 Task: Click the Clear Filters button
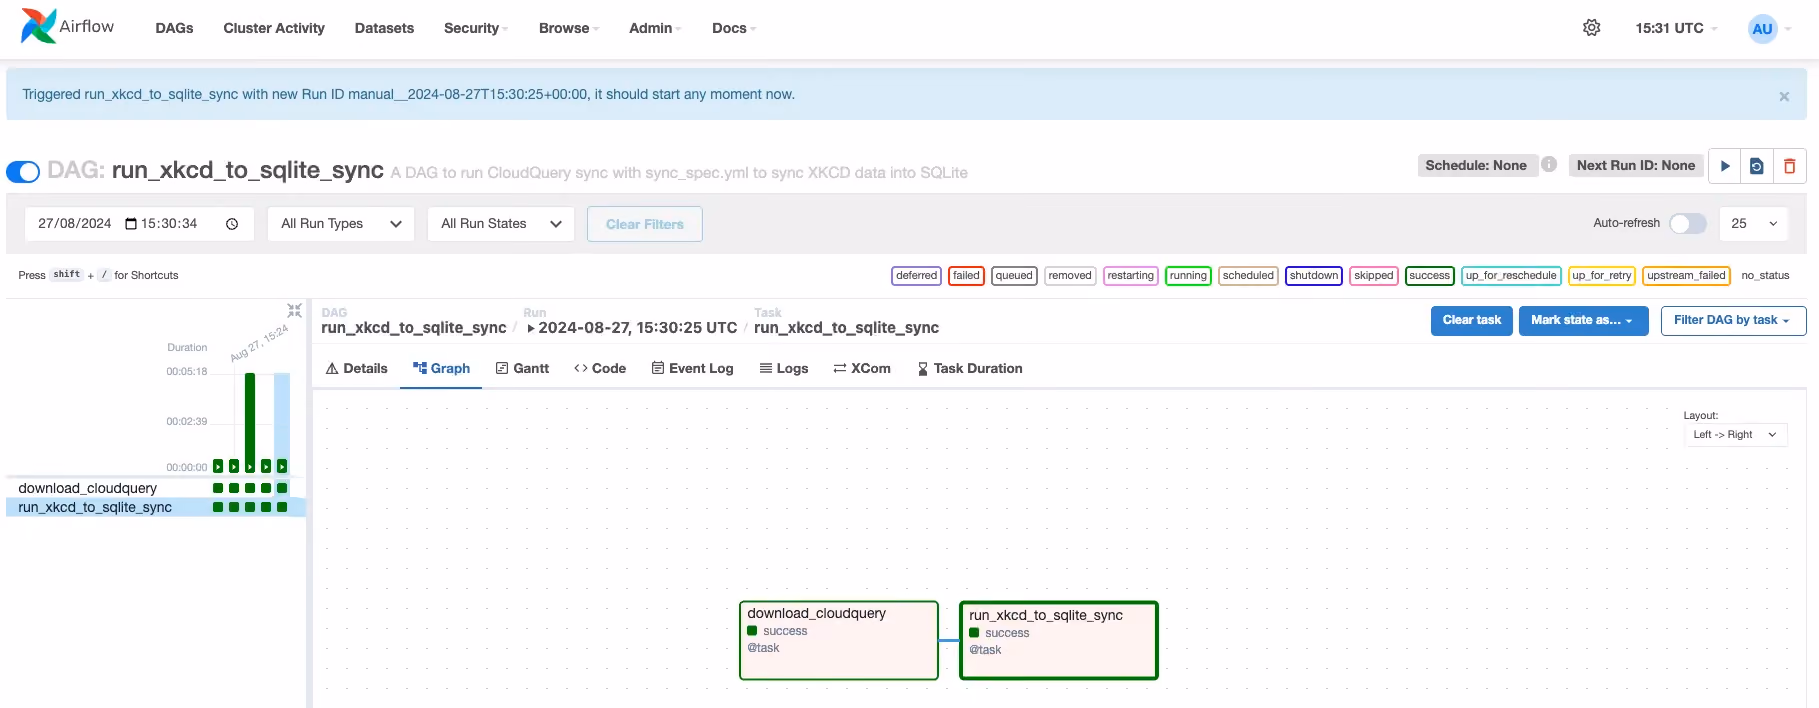(644, 224)
